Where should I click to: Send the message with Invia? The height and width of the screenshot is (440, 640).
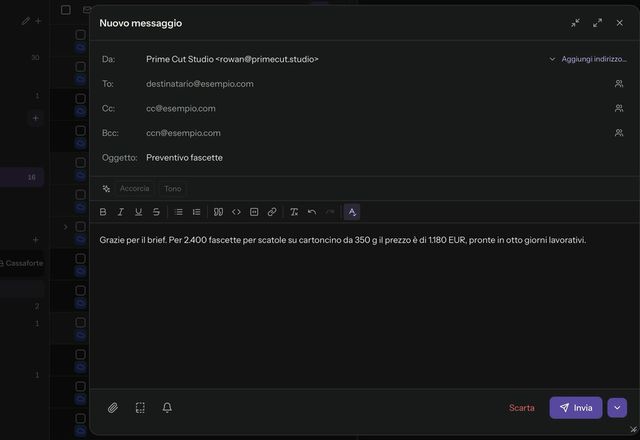point(576,408)
